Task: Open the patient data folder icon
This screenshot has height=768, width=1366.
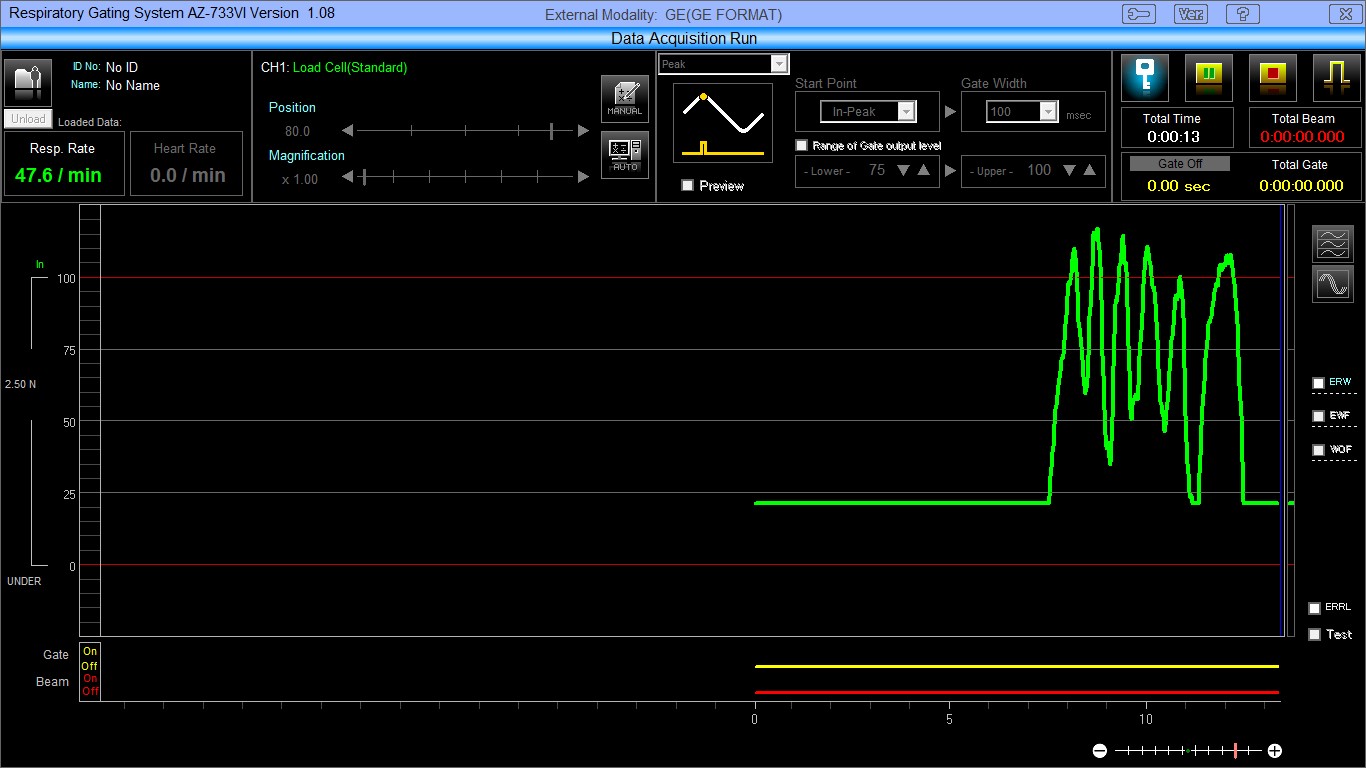Action: [x=28, y=82]
